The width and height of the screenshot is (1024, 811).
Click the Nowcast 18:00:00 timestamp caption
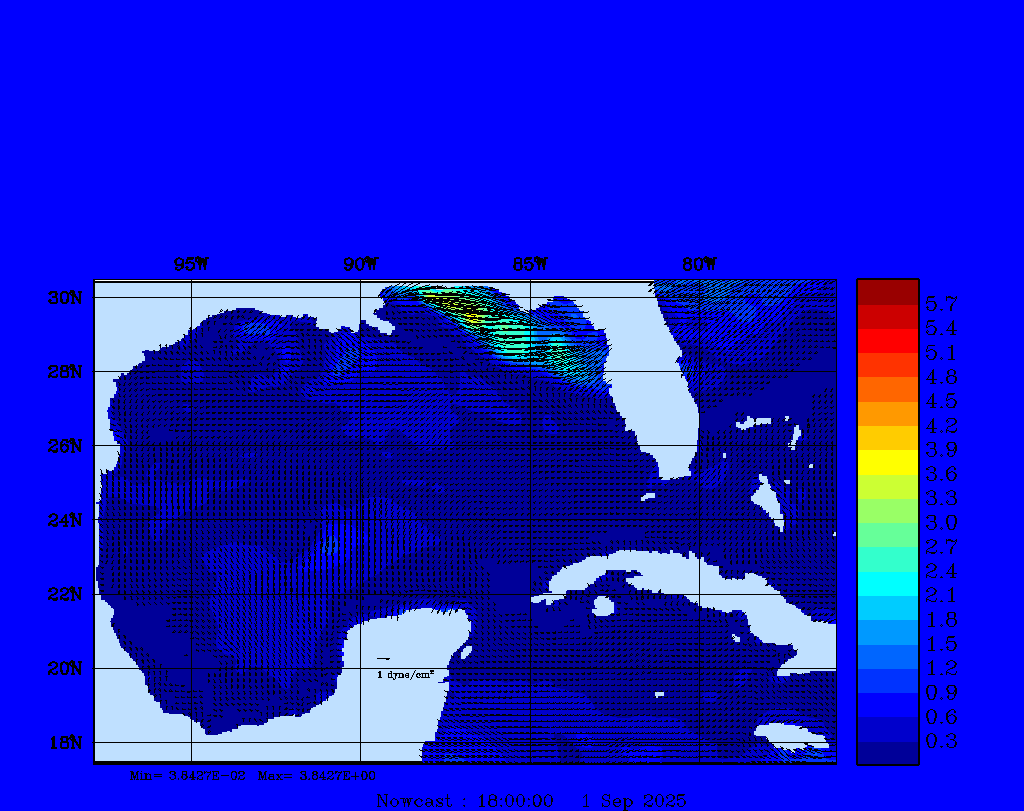(x=531, y=801)
